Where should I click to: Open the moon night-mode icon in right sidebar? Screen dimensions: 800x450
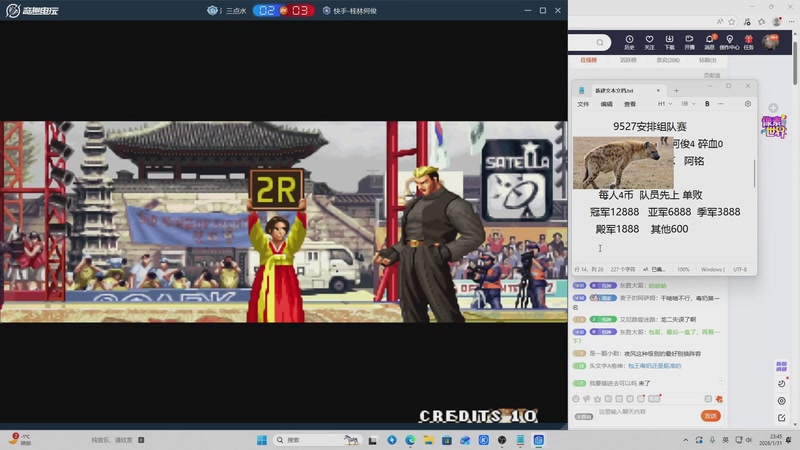click(x=782, y=383)
